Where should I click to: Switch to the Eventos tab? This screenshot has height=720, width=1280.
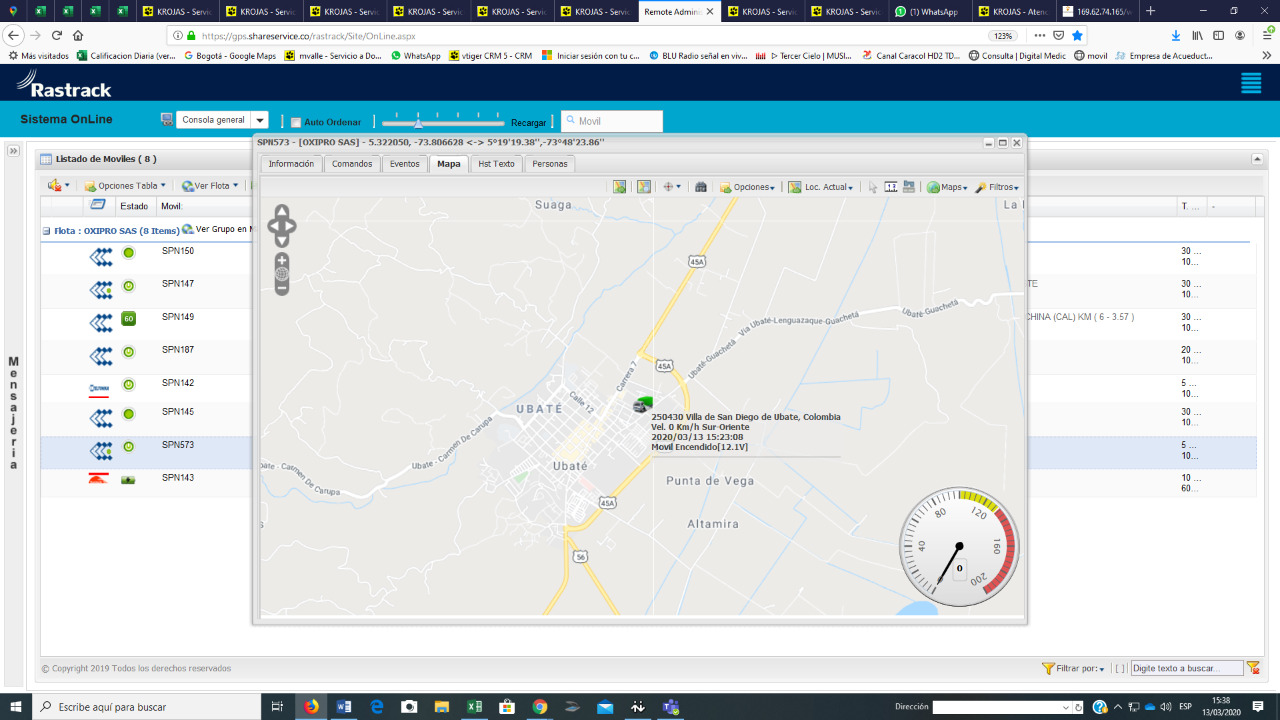coord(404,164)
